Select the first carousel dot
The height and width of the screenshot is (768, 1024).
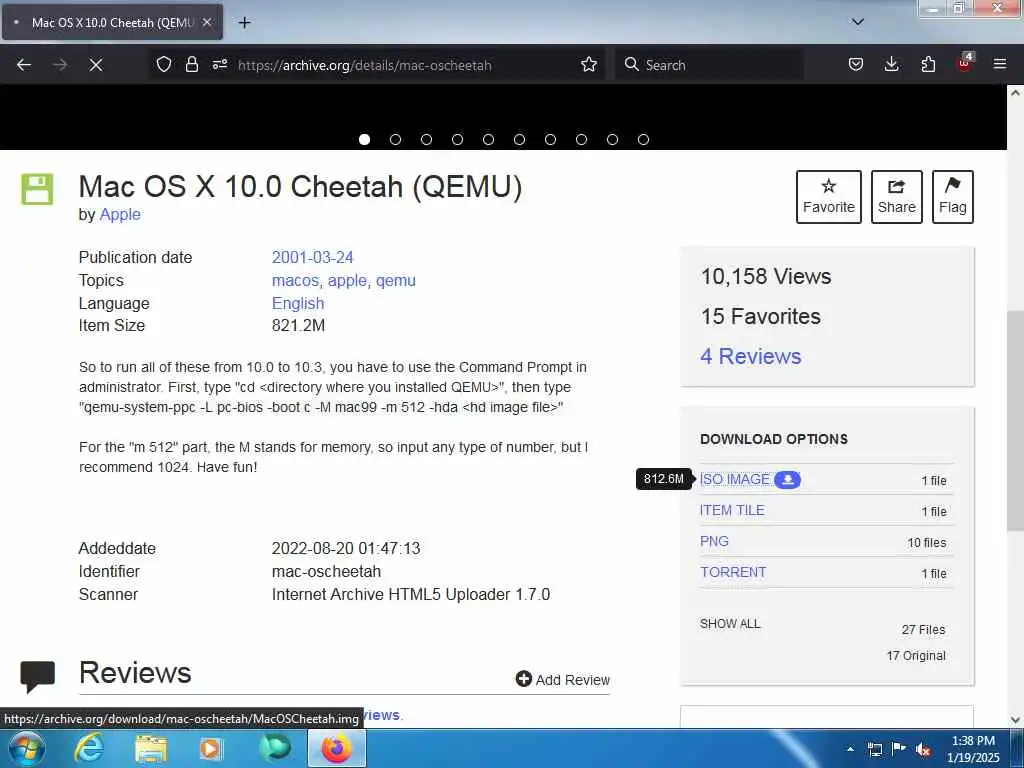[x=364, y=139]
